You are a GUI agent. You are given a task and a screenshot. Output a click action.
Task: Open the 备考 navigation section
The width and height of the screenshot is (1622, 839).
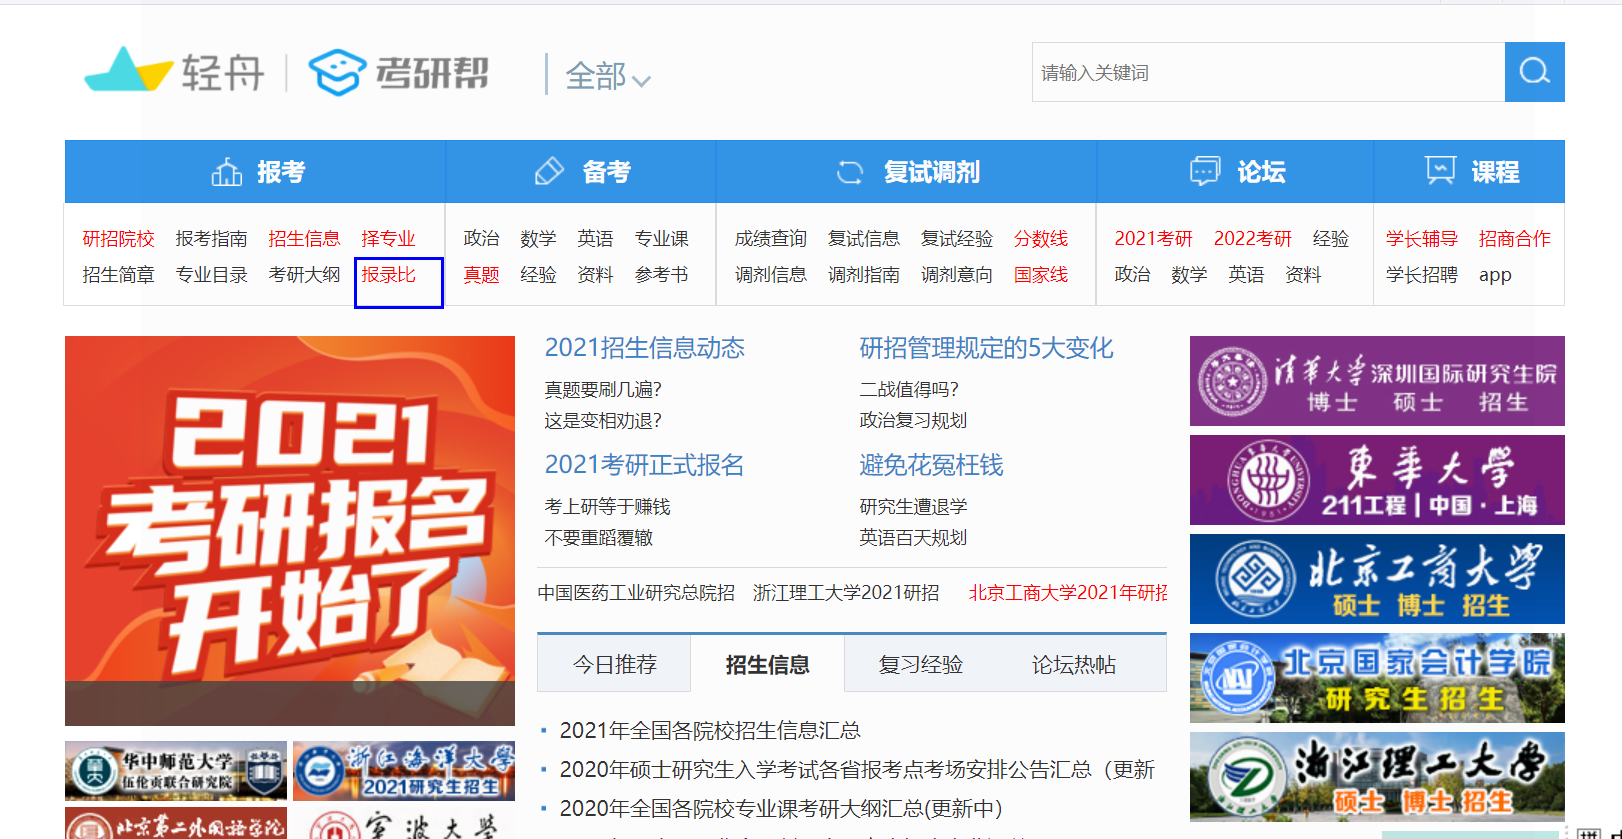click(581, 172)
